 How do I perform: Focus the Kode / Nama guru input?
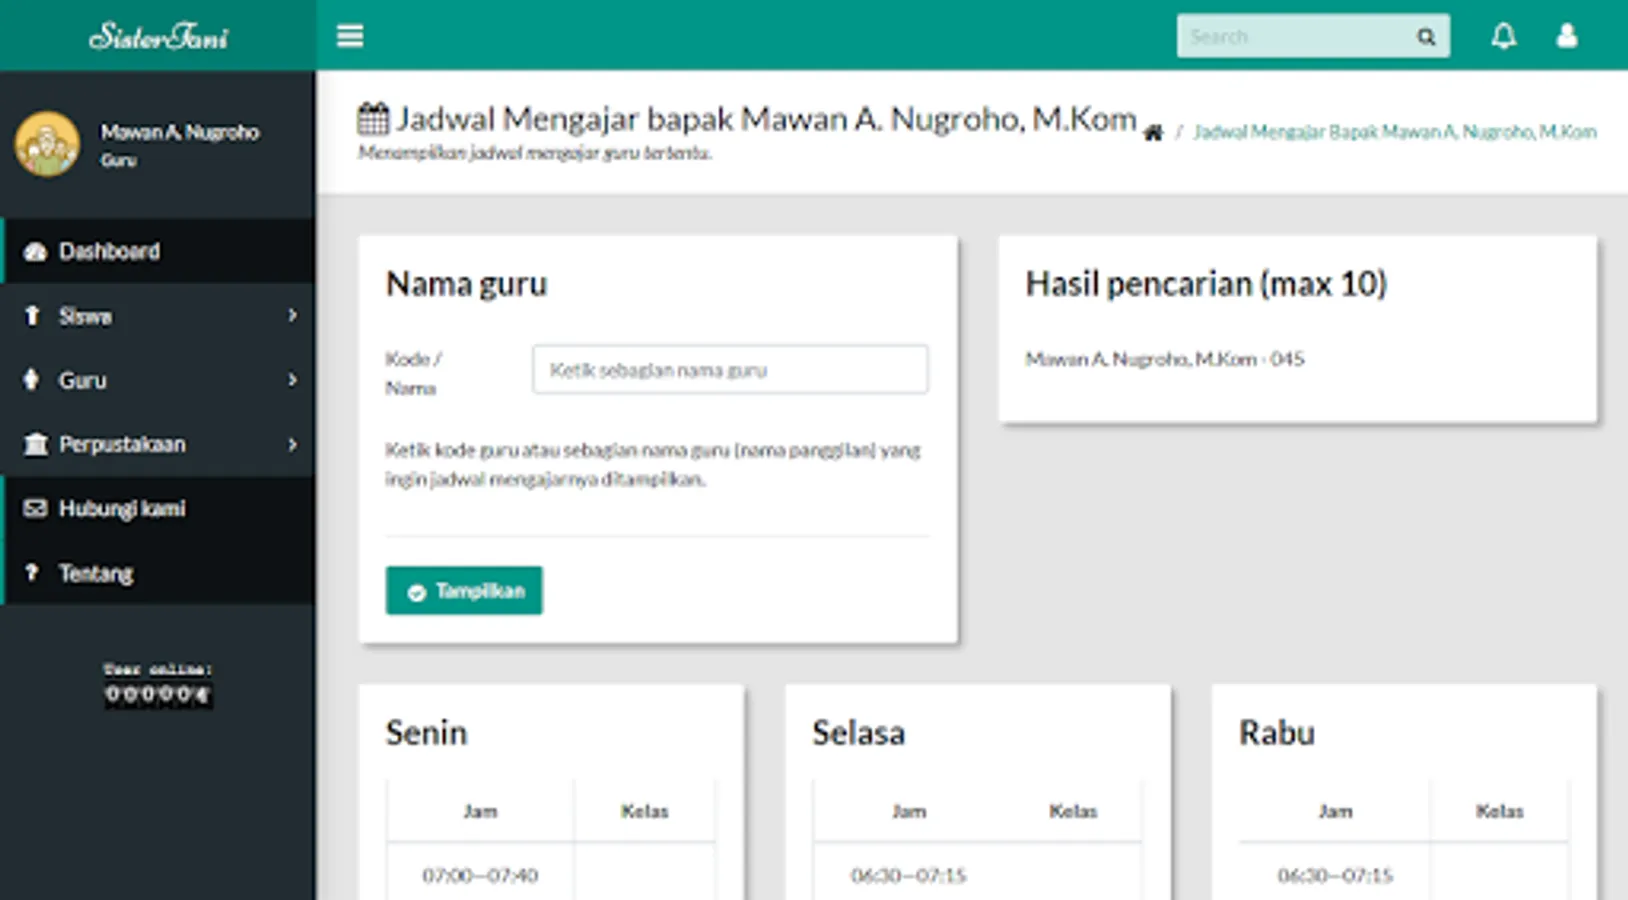tap(730, 370)
